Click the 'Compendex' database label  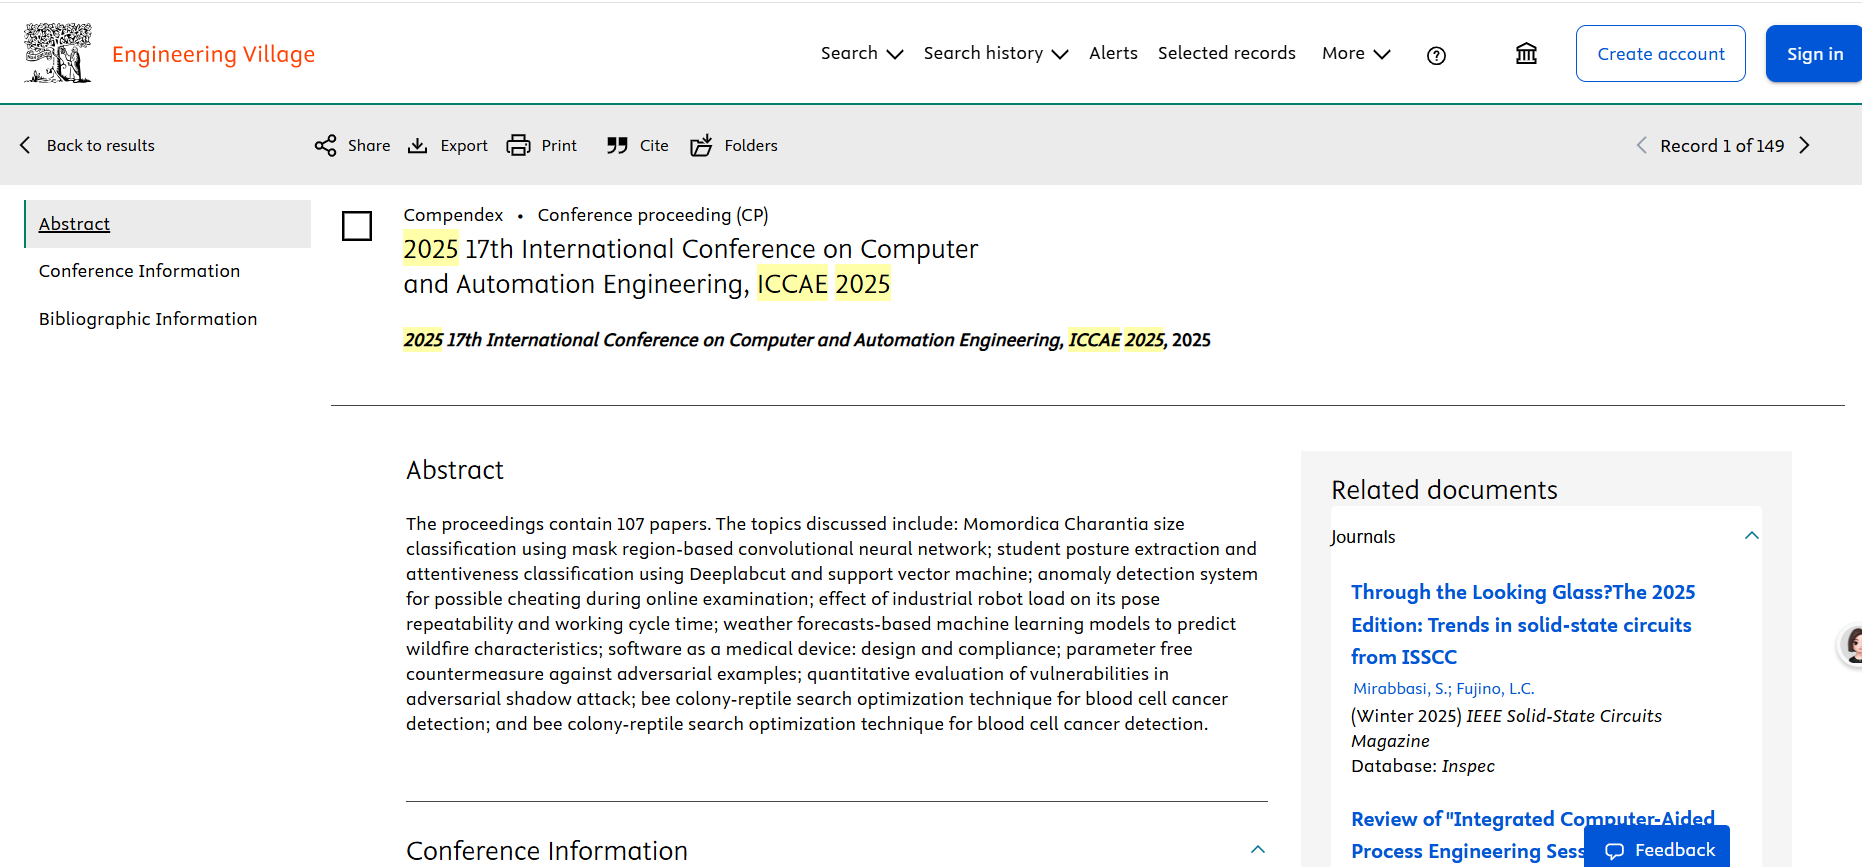pyautogui.click(x=453, y=215)
